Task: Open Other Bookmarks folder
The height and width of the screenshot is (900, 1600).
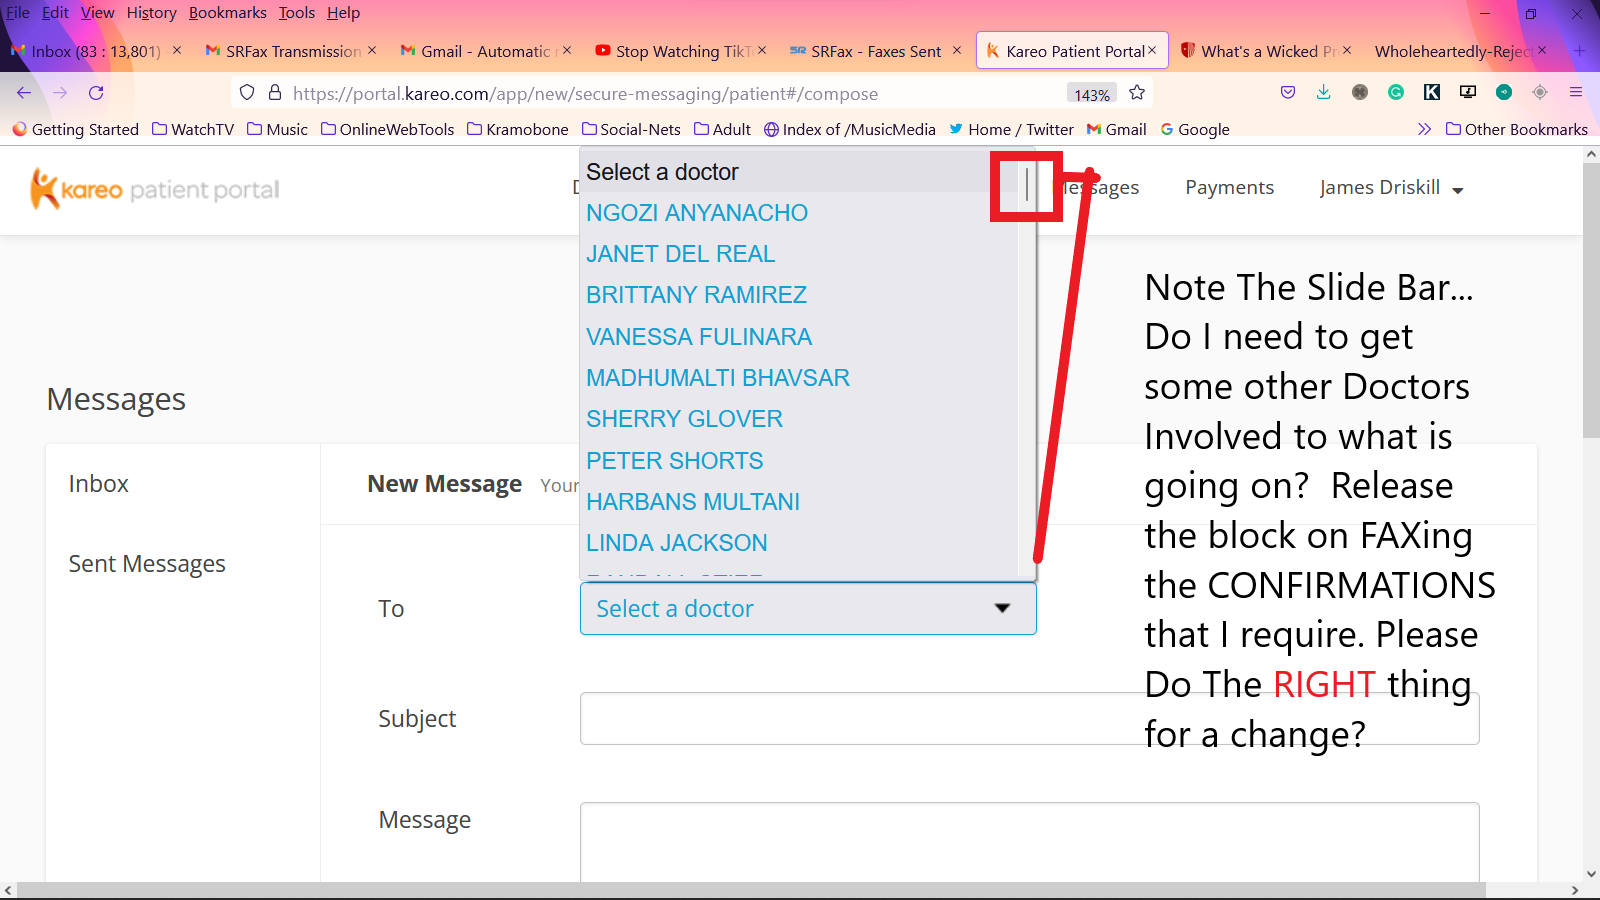Action: click(1517, 129)
